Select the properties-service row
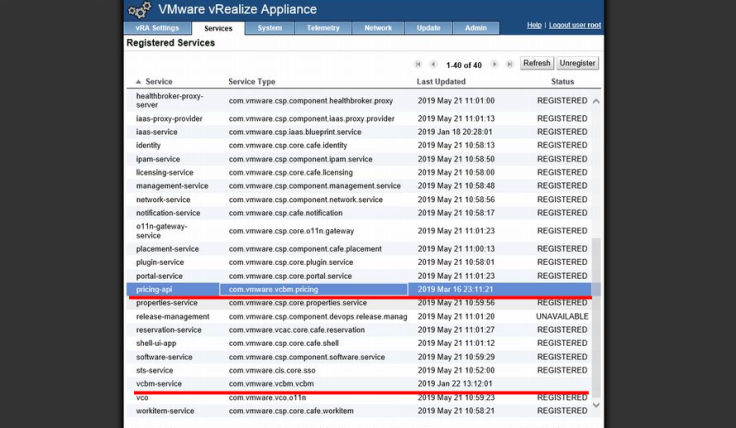The image size is (736, 428). coord(359,303)
